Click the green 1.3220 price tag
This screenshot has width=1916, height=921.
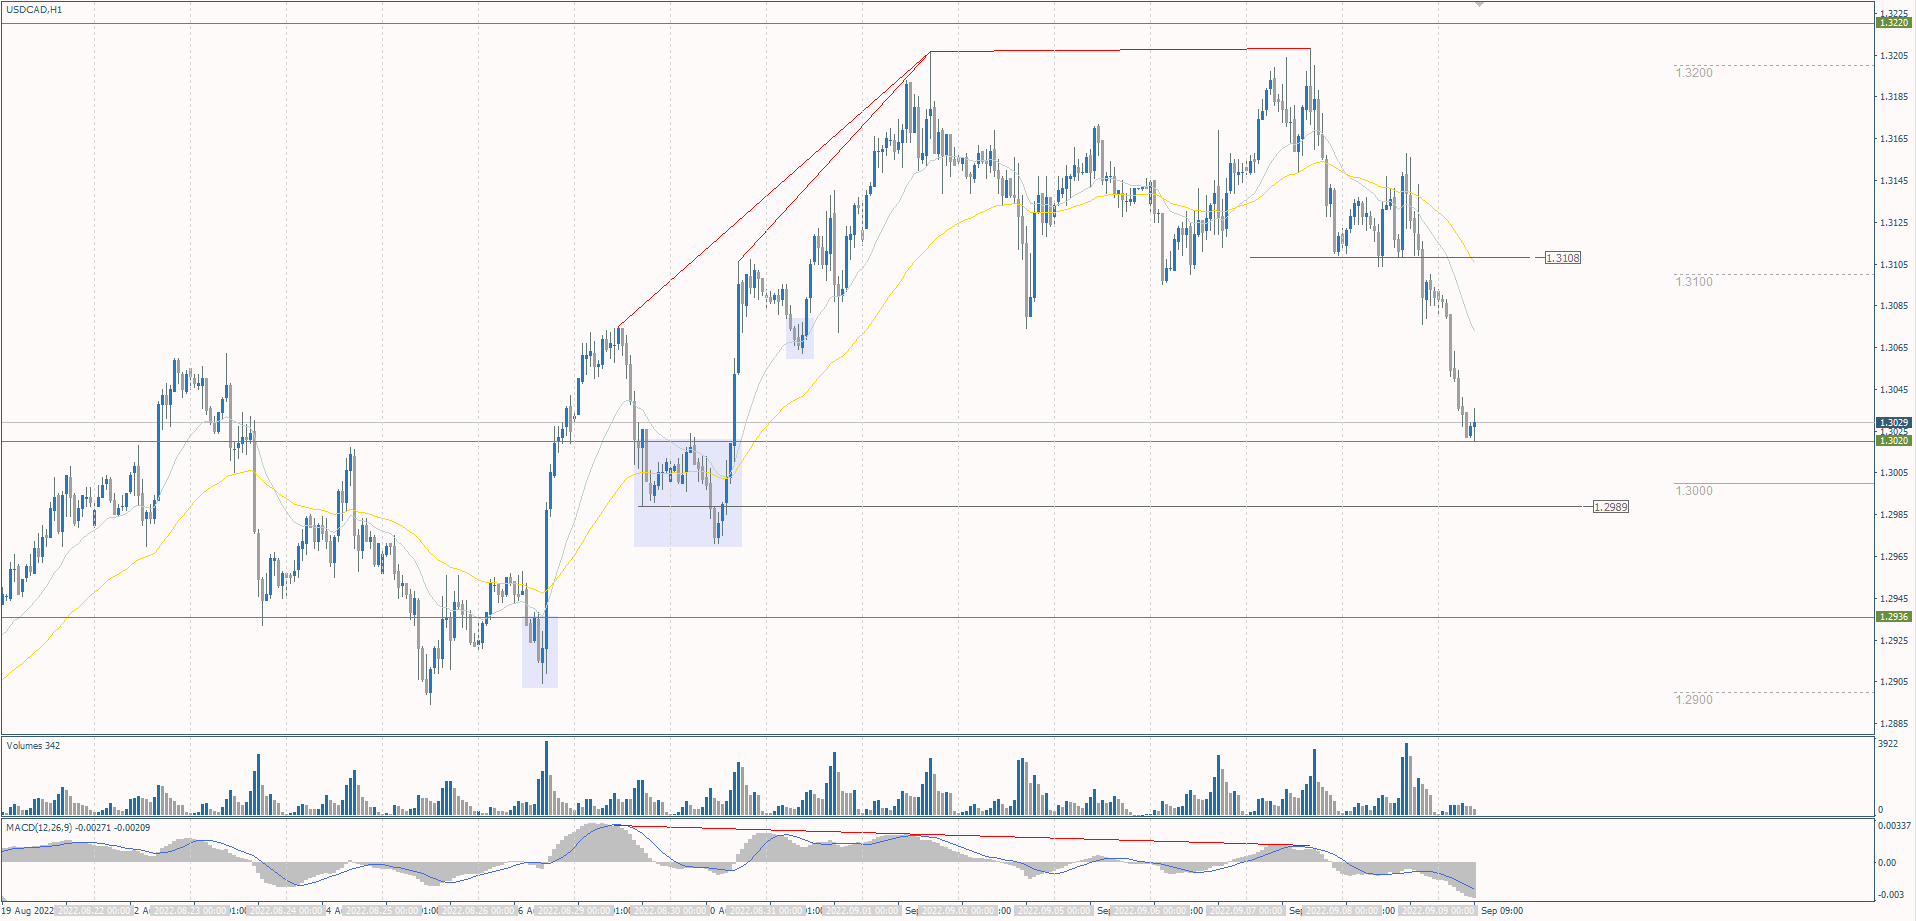pos(1894,23)
